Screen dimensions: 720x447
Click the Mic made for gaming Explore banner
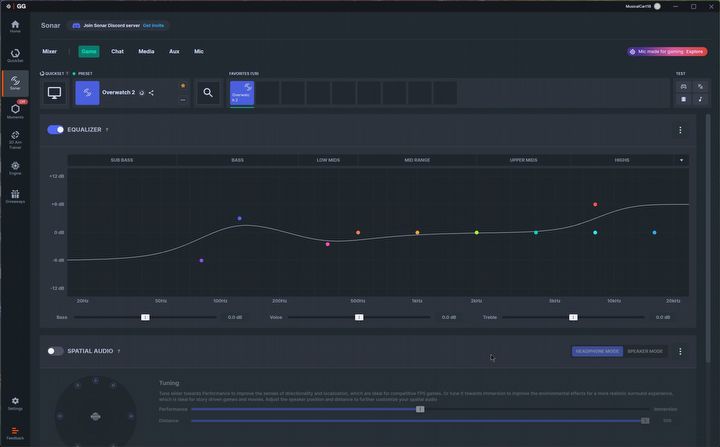pyautogui.click(x=667, y=51)
